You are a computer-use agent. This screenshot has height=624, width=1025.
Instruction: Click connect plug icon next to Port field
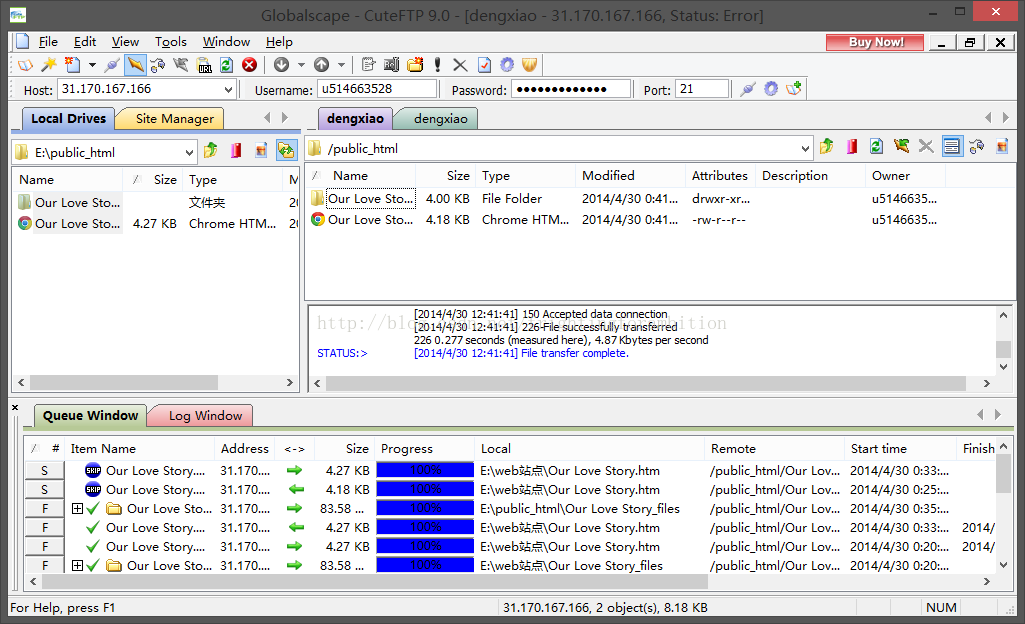[748, 89]
